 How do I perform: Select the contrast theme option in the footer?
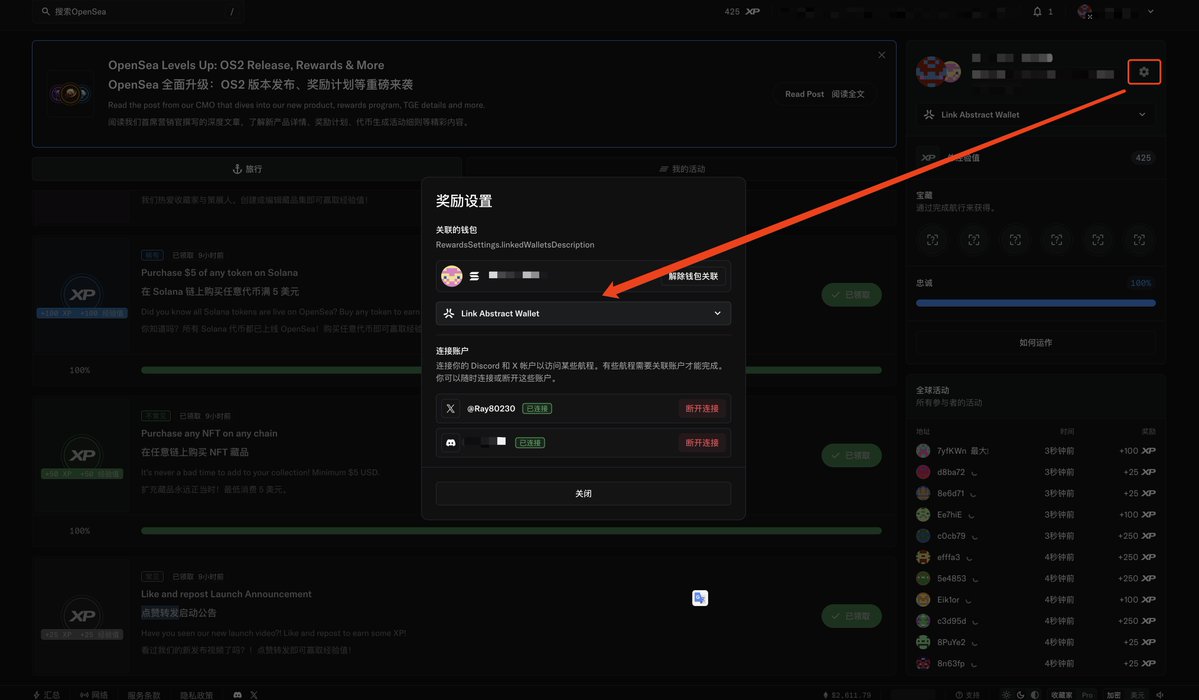1035,695
